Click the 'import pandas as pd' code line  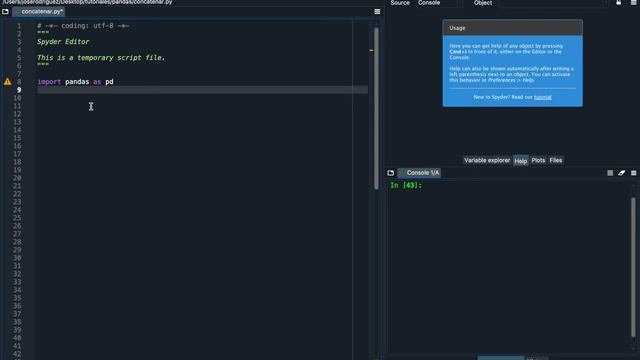click(76, 82)
